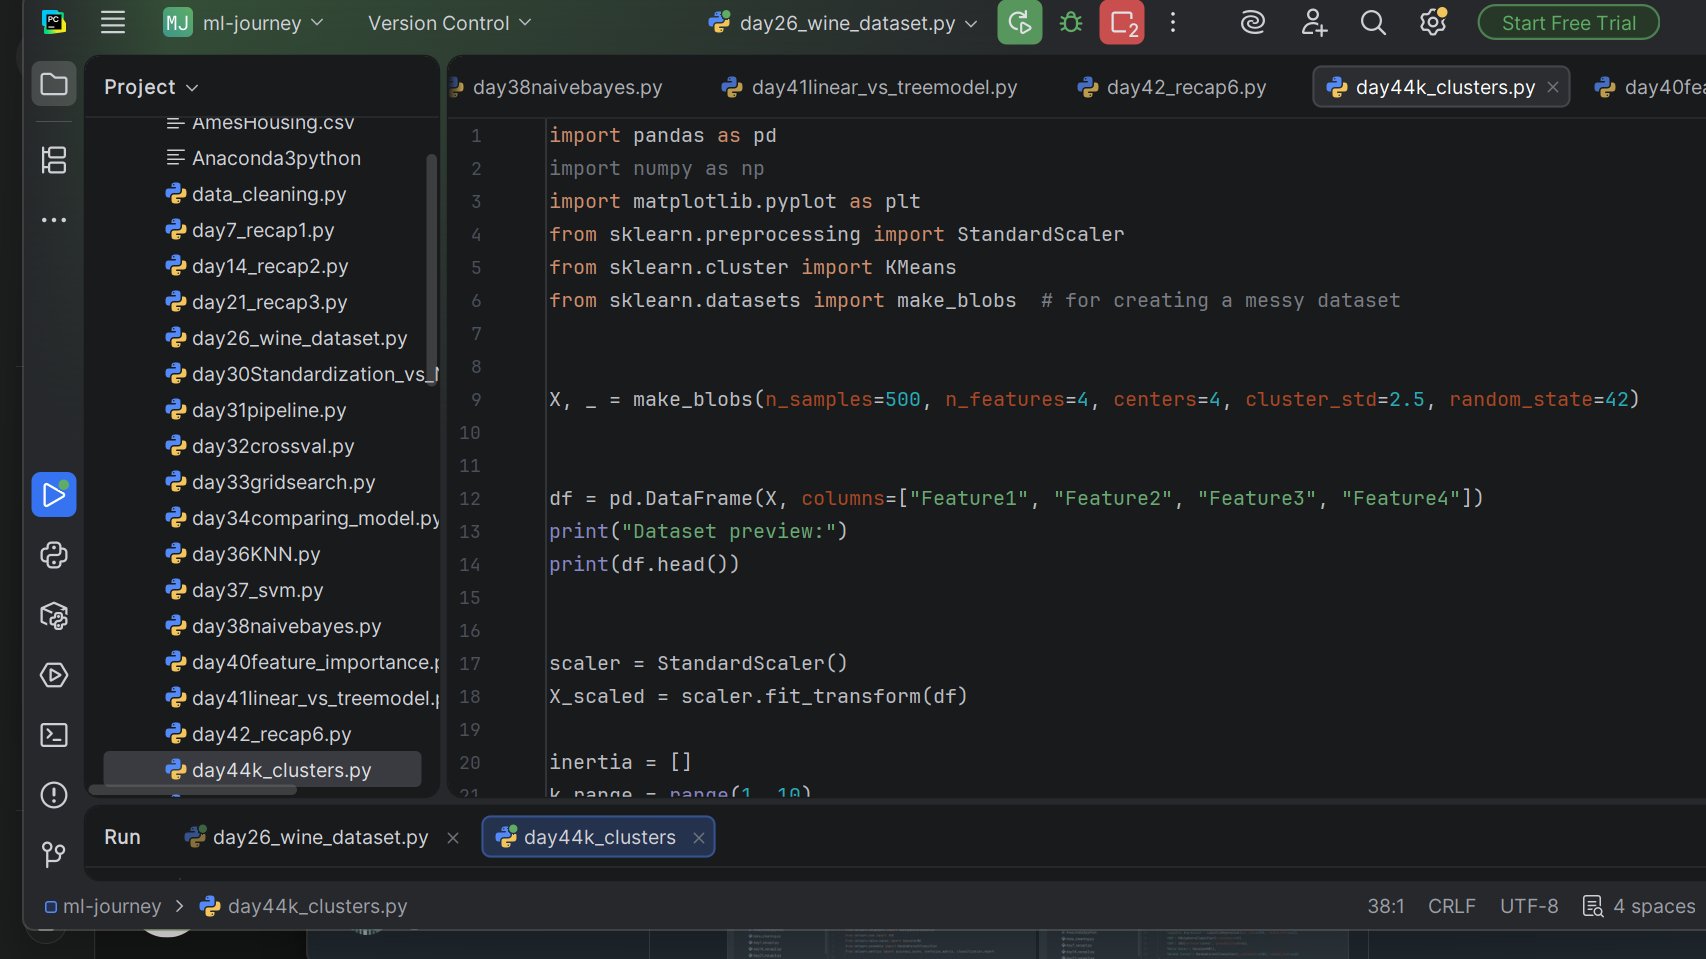Click the Start Free Trial button
1706x959 pixels.
click(x=1568, y=23)
